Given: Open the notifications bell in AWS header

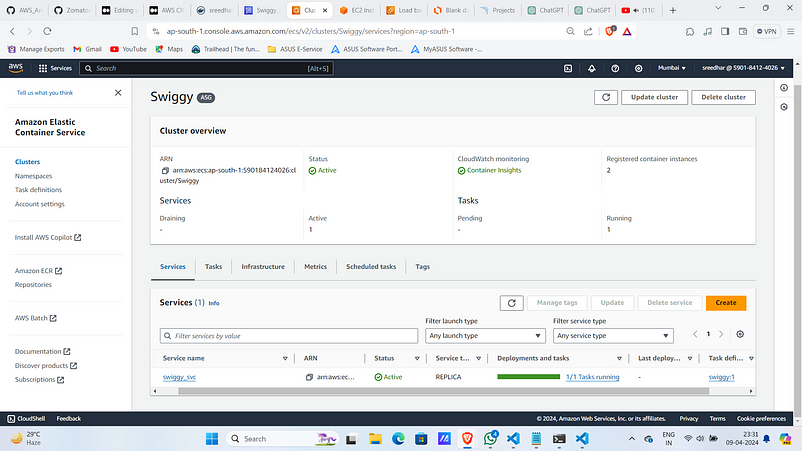Looking at the screenshot, I should [591, 68].
